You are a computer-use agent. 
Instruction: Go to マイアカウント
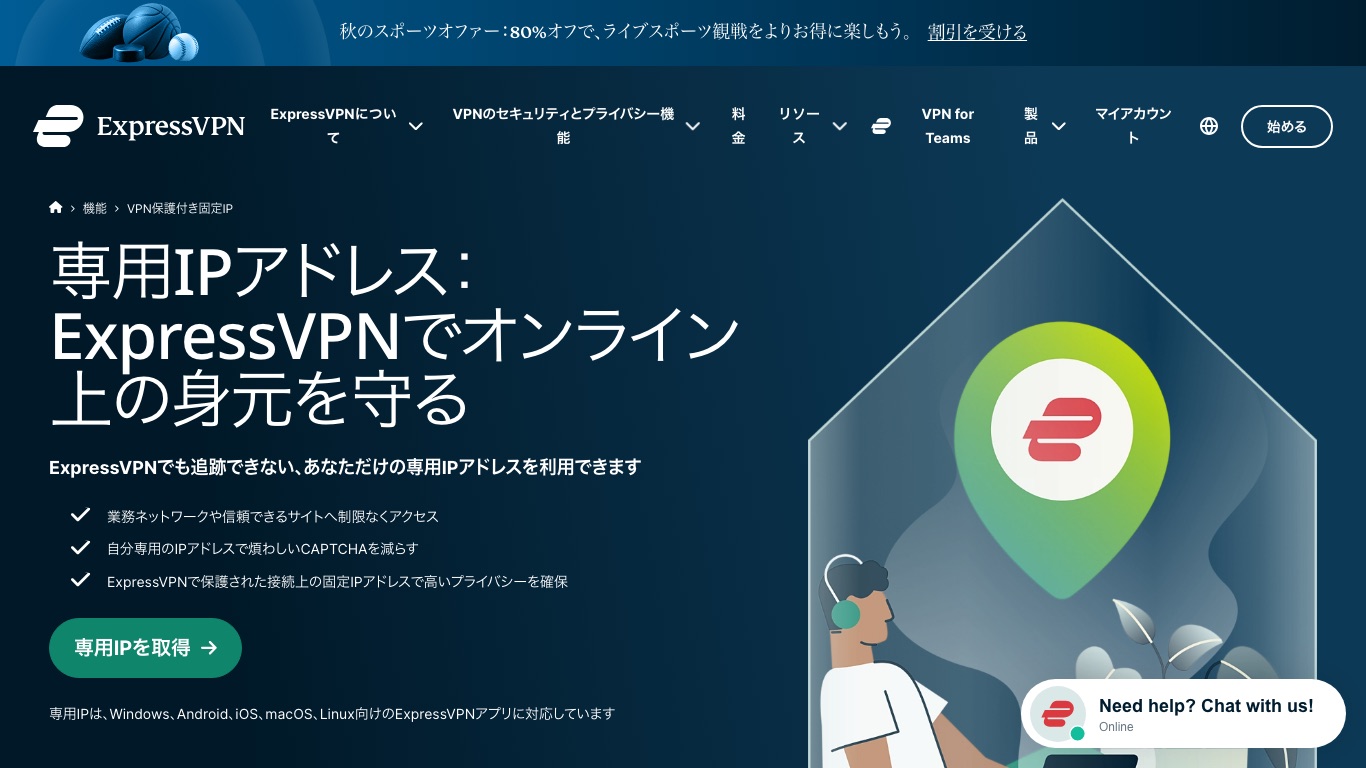point(1133,126)
